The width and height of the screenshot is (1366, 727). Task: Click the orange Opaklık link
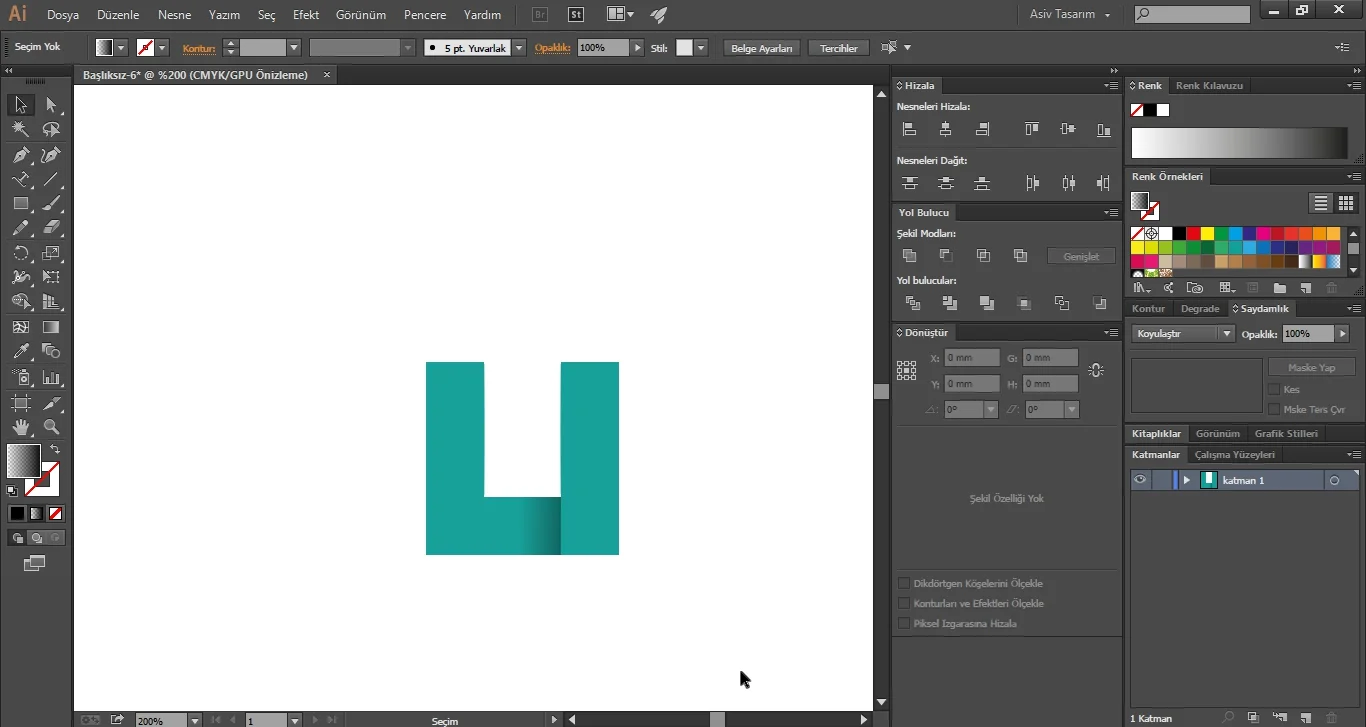point(552,48)
